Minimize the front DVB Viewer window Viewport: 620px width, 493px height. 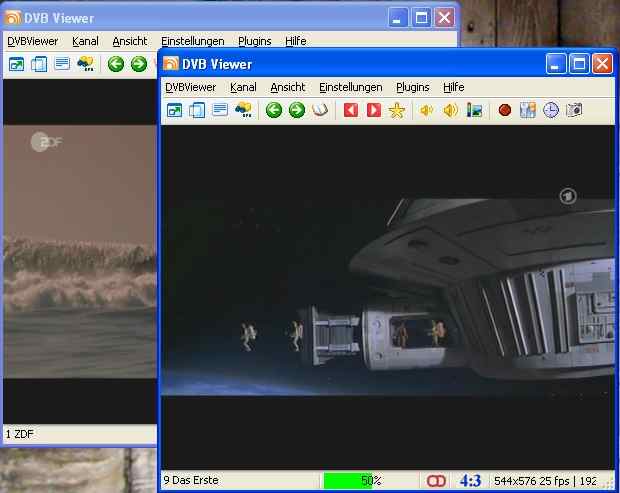556,64
